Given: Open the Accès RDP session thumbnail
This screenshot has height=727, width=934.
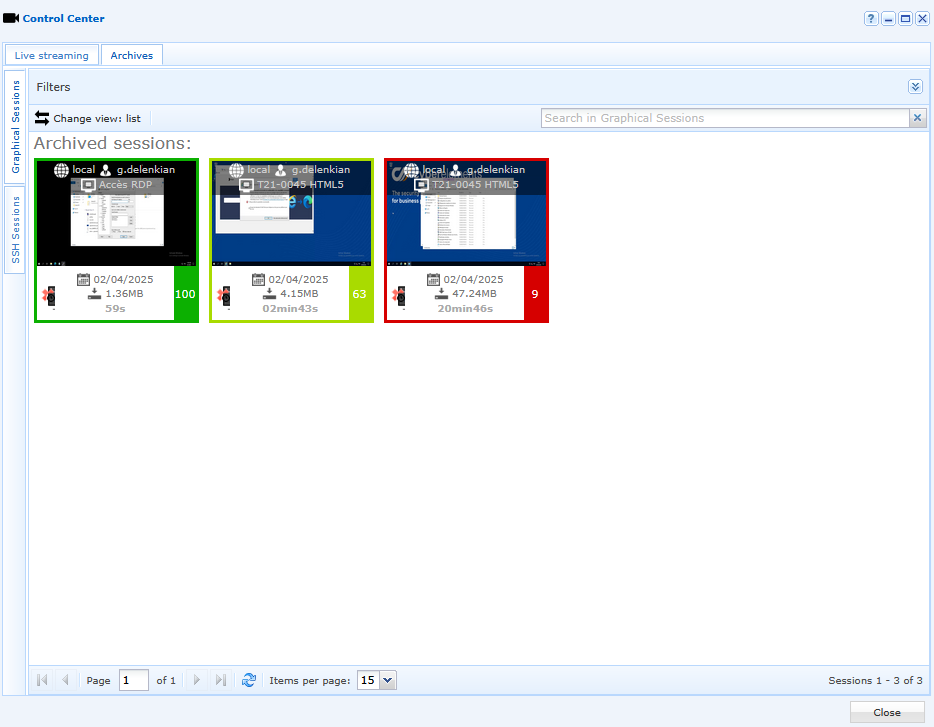Looking at the screenshot, I should pos(117,213).
